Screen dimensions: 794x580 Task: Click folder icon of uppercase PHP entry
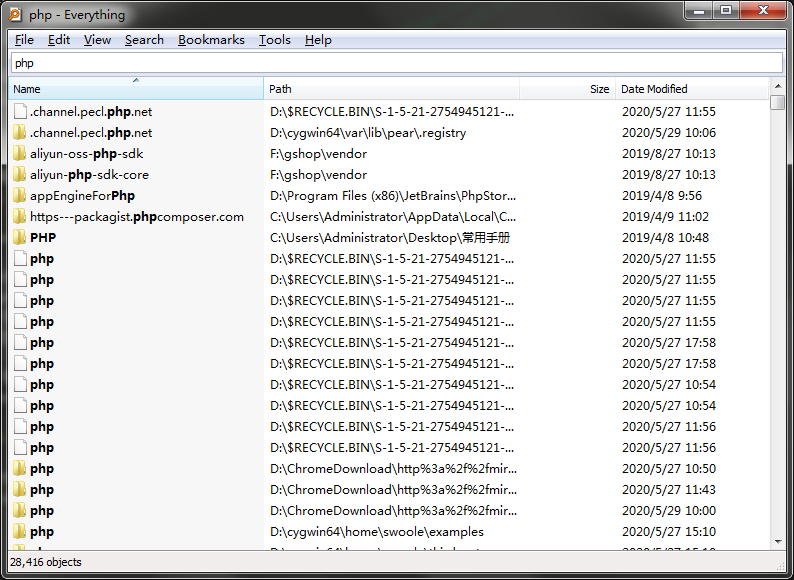click(x=20, y=238)
